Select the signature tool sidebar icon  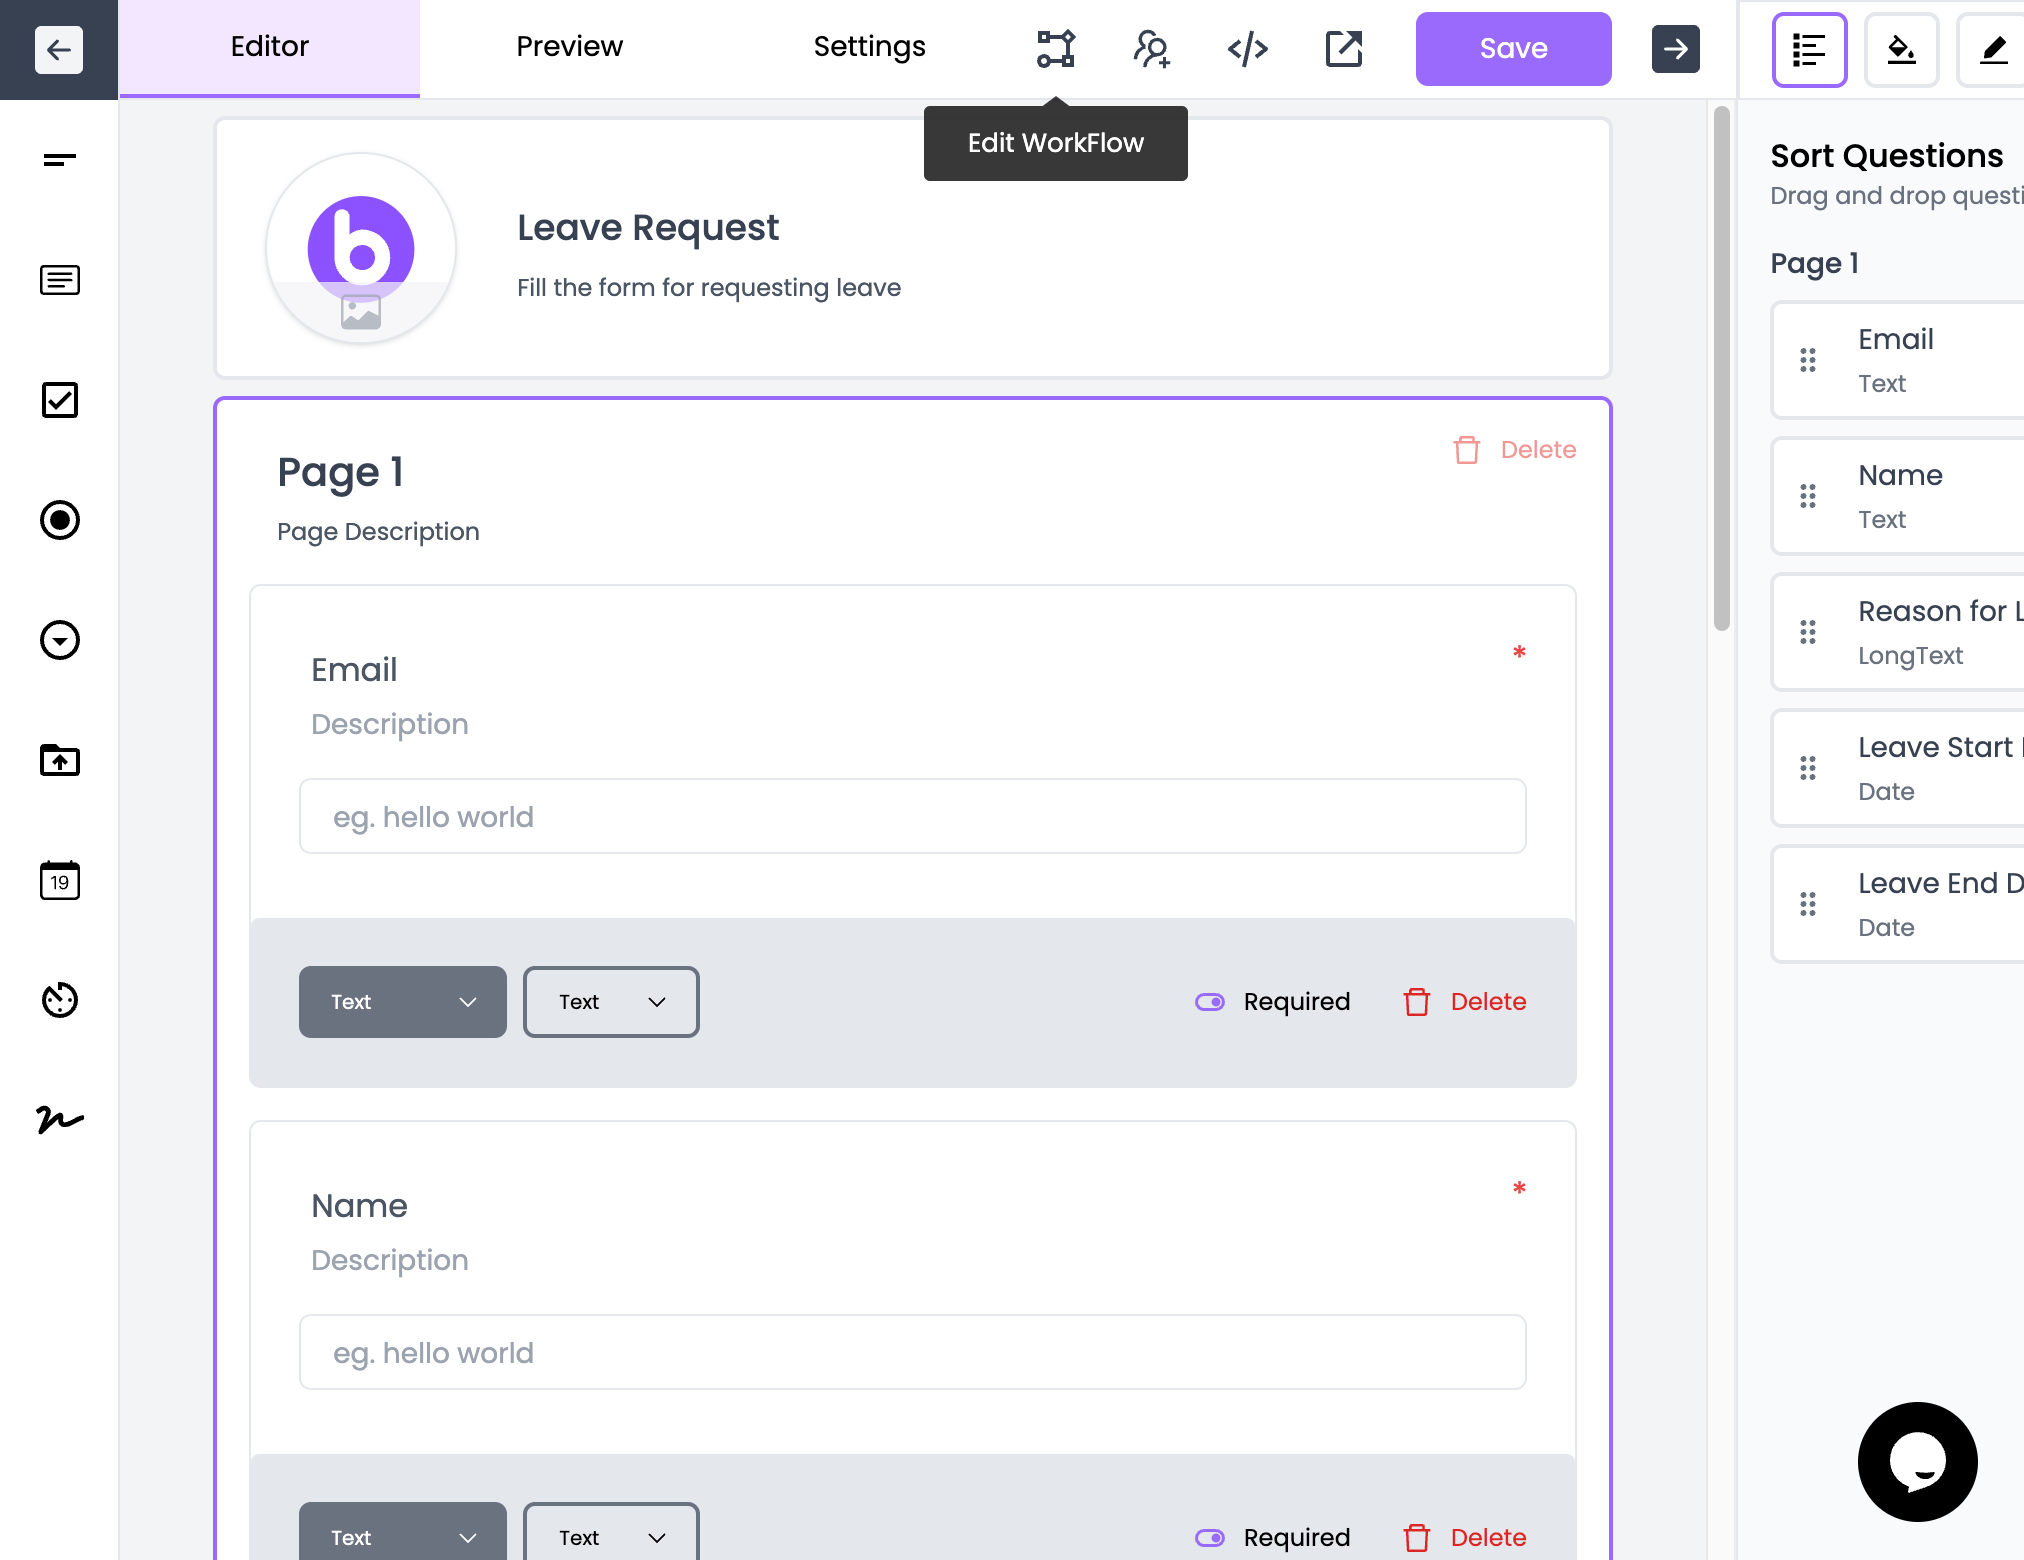tap(59, 1121)
